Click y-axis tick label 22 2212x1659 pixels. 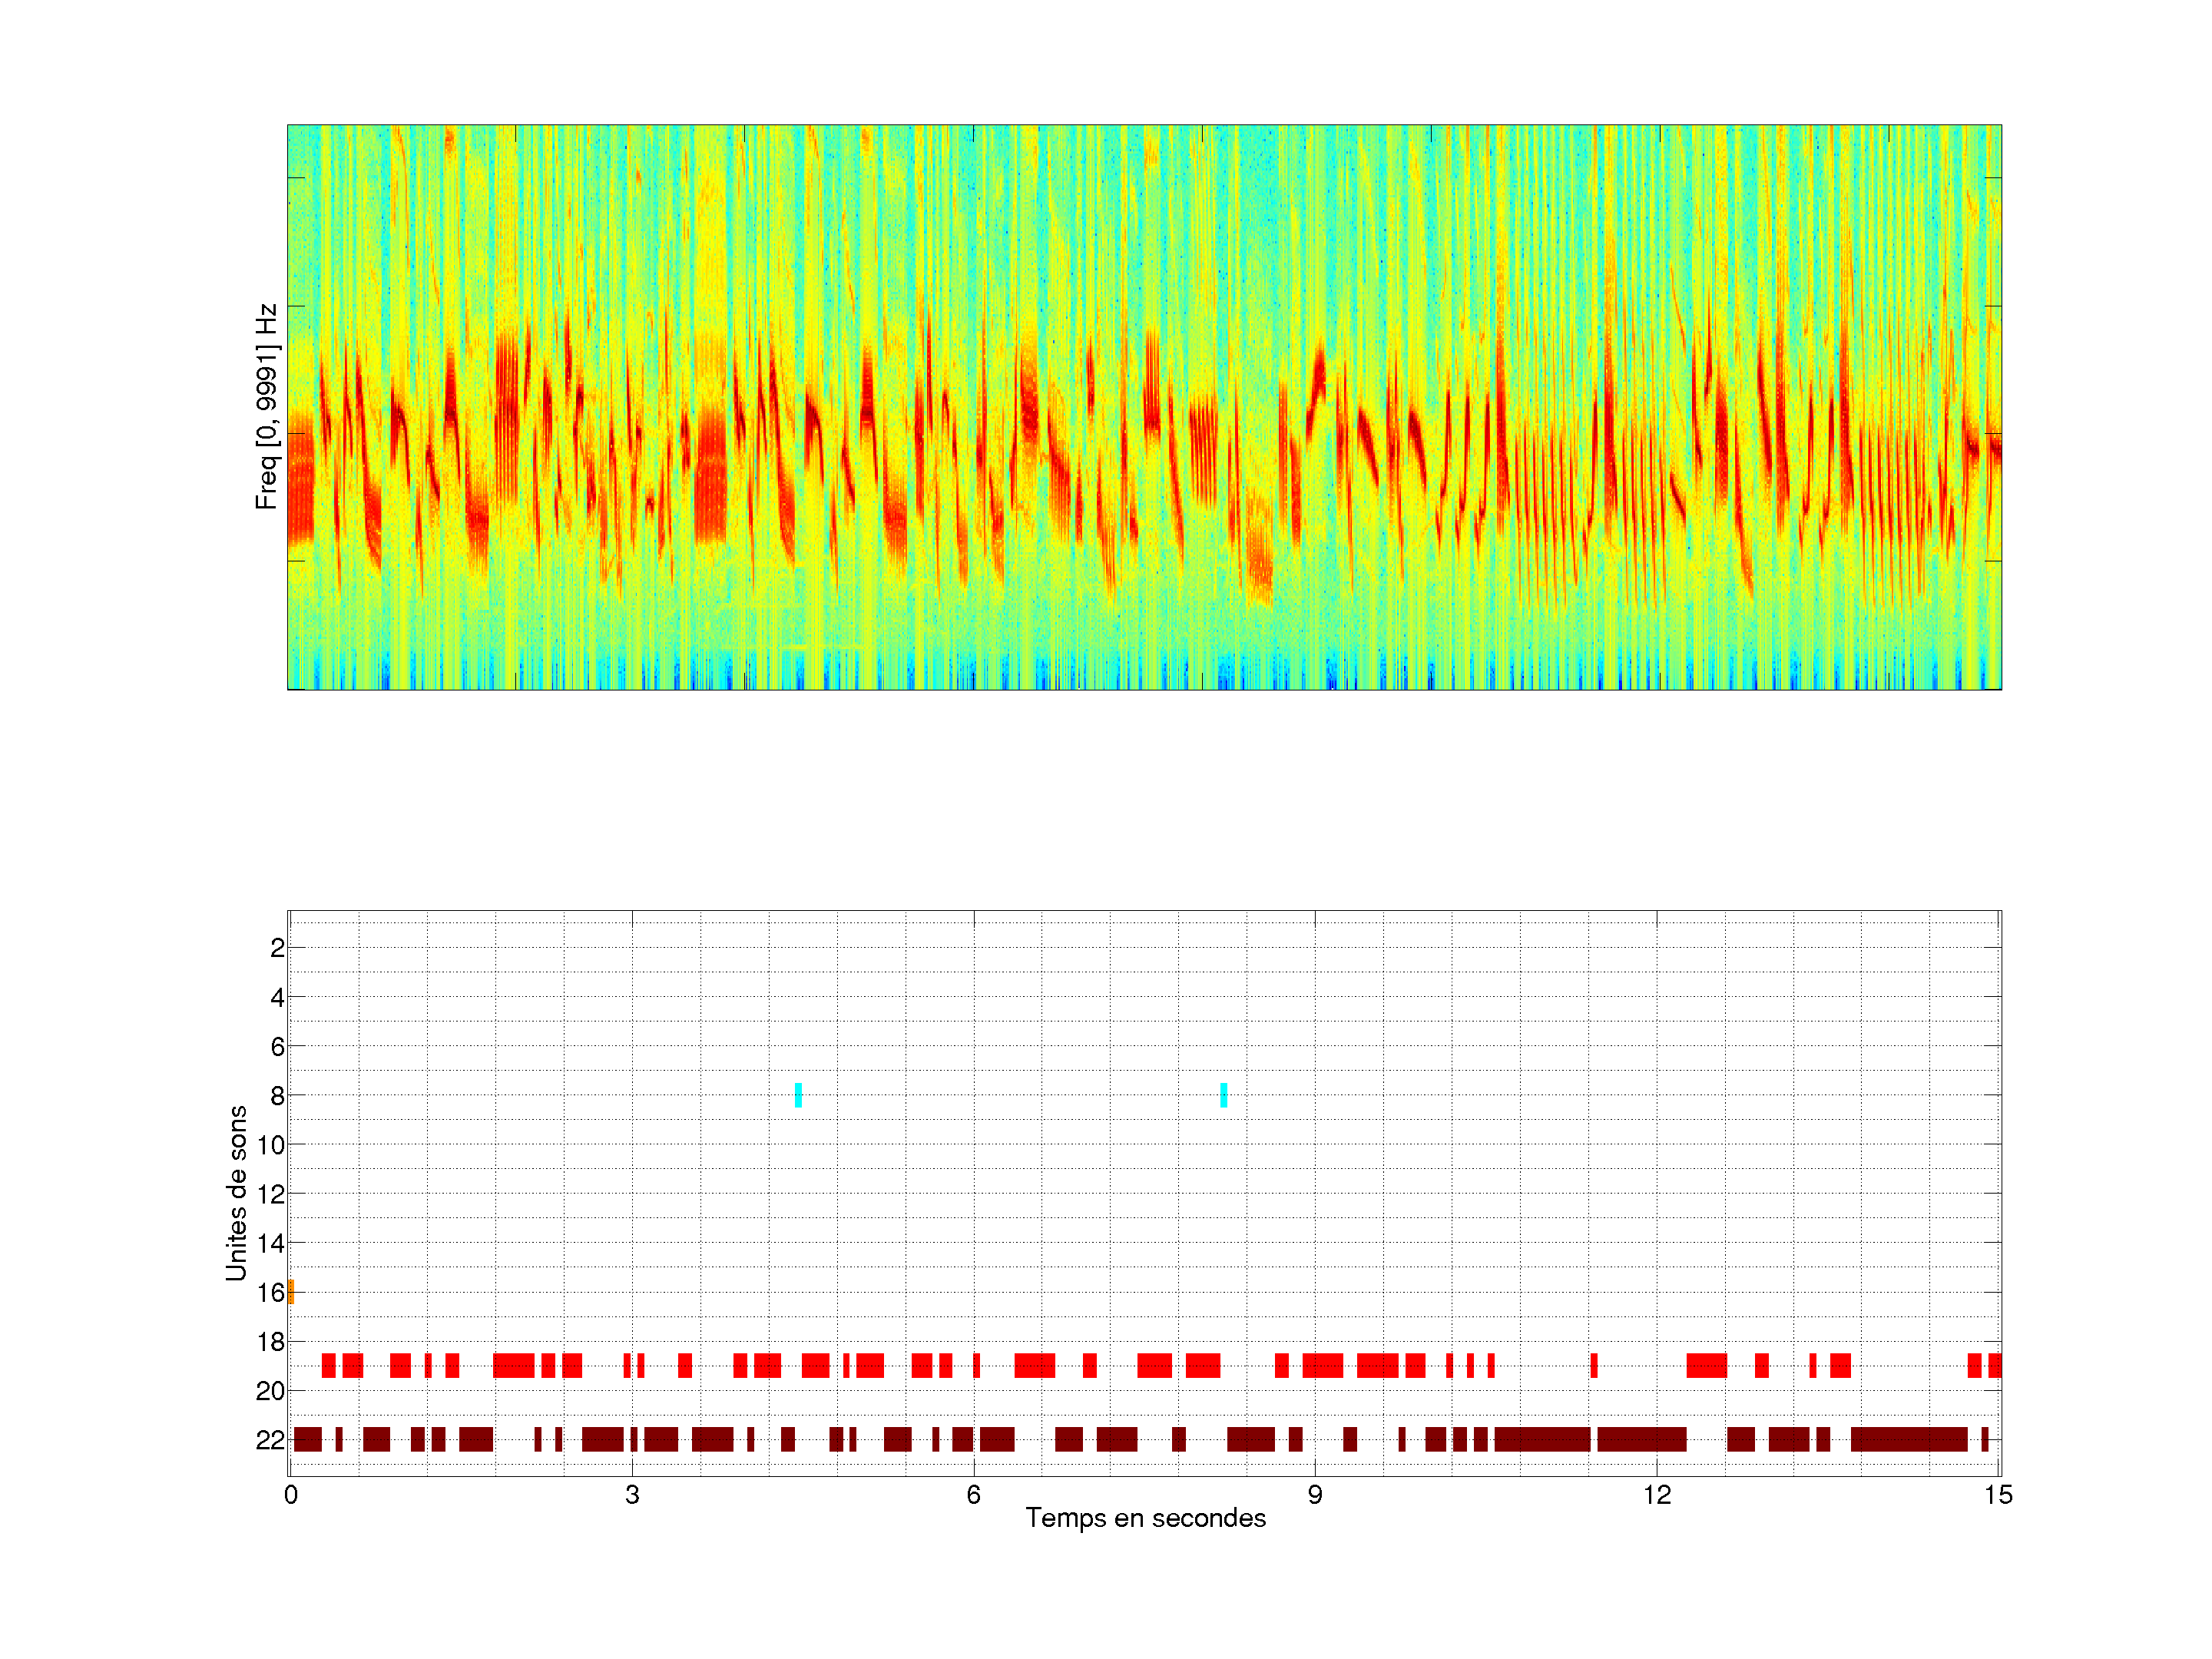tap(270, 1440)
